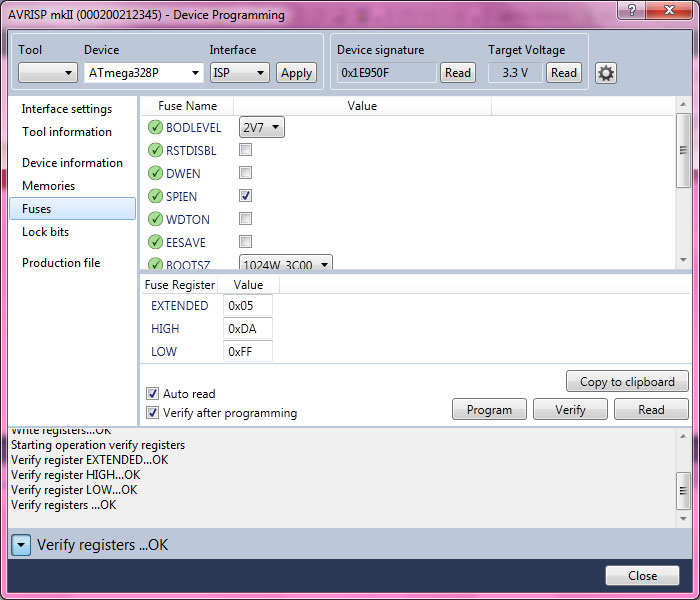Image resolution: width=700 pixels, height=600 pixels.
Task: Click green check icon next to WDTON
Action: click(155, 219)
